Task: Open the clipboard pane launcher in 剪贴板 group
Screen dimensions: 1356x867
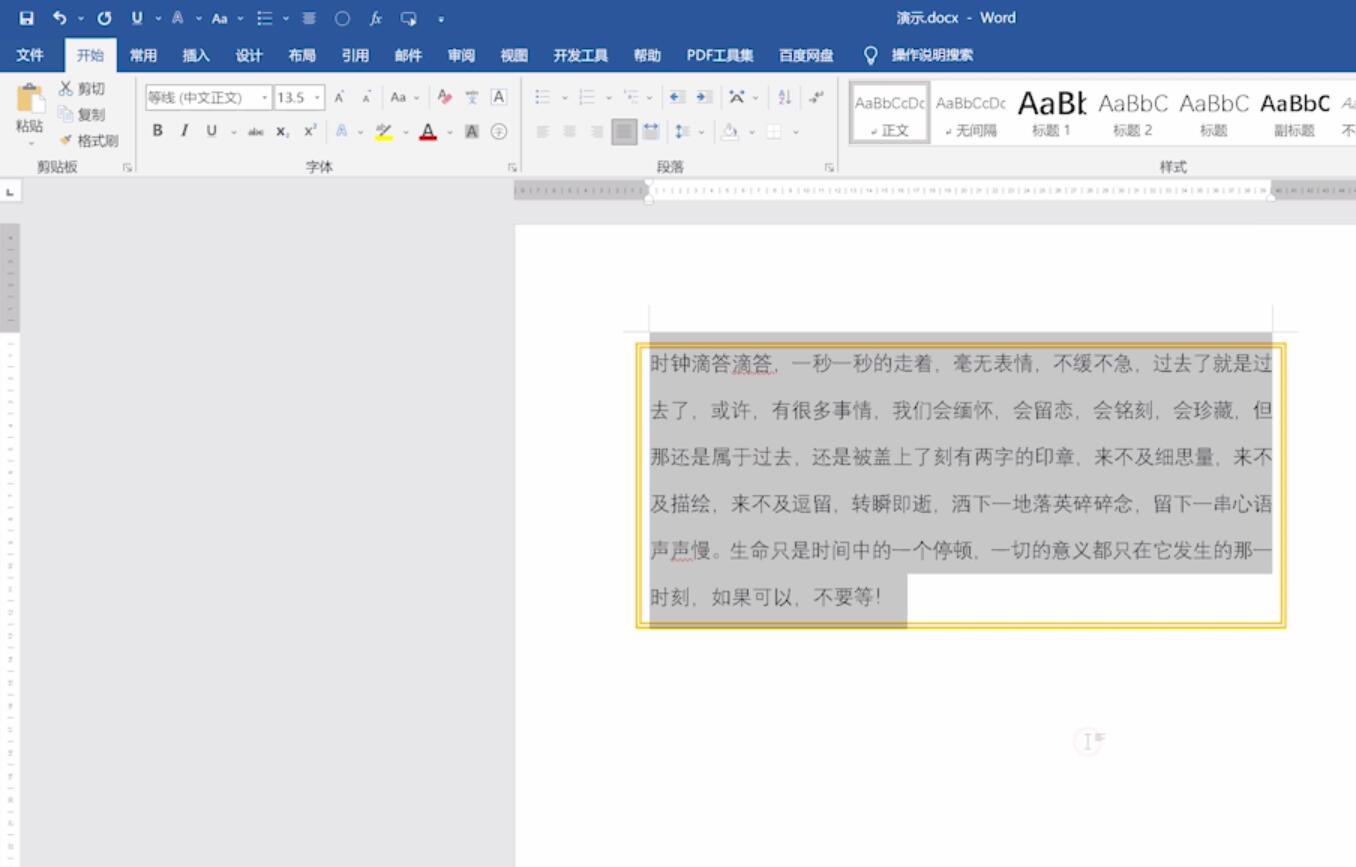Action: tap(127, 168)
